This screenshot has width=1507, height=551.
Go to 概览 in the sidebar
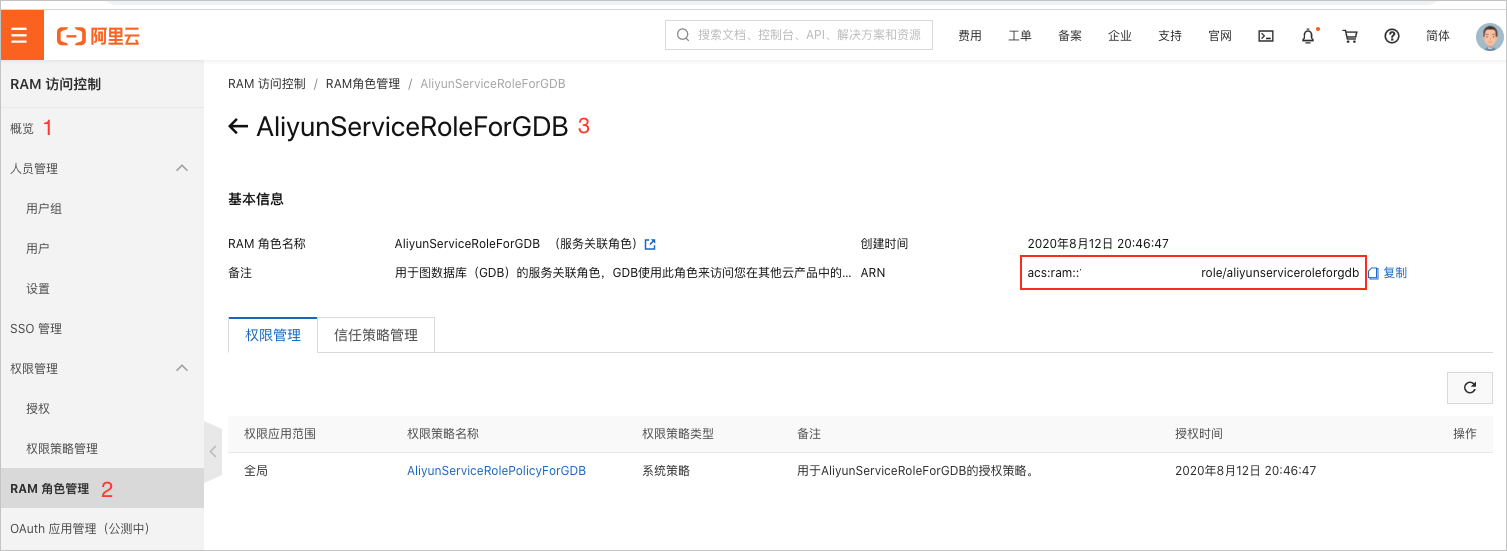22,128
